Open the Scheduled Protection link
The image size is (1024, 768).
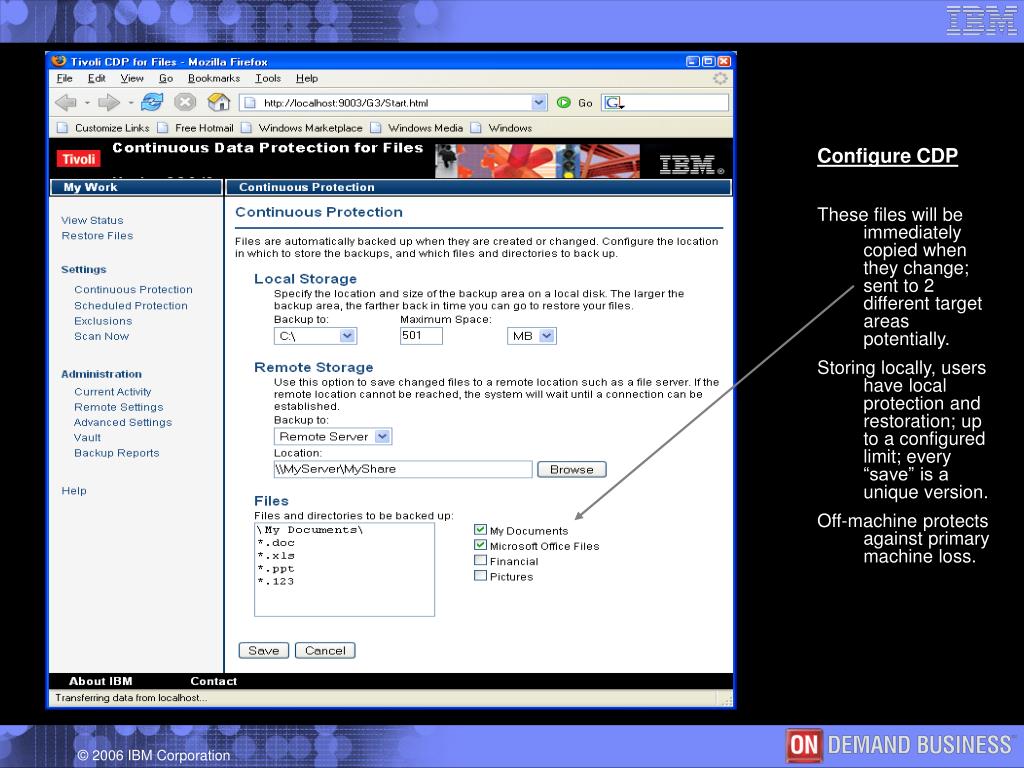(x=131, y=306)
